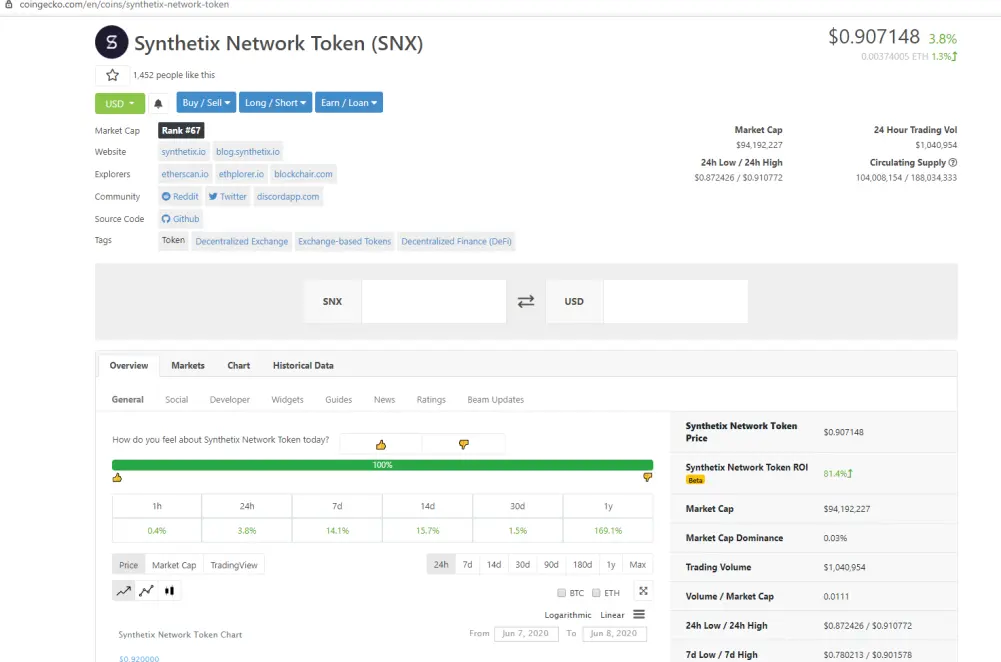This screenshot has height=662, width=1001.
Task: Click the Circulating Supply help icon
Action: pyautogui.click(x=952, y=162)
